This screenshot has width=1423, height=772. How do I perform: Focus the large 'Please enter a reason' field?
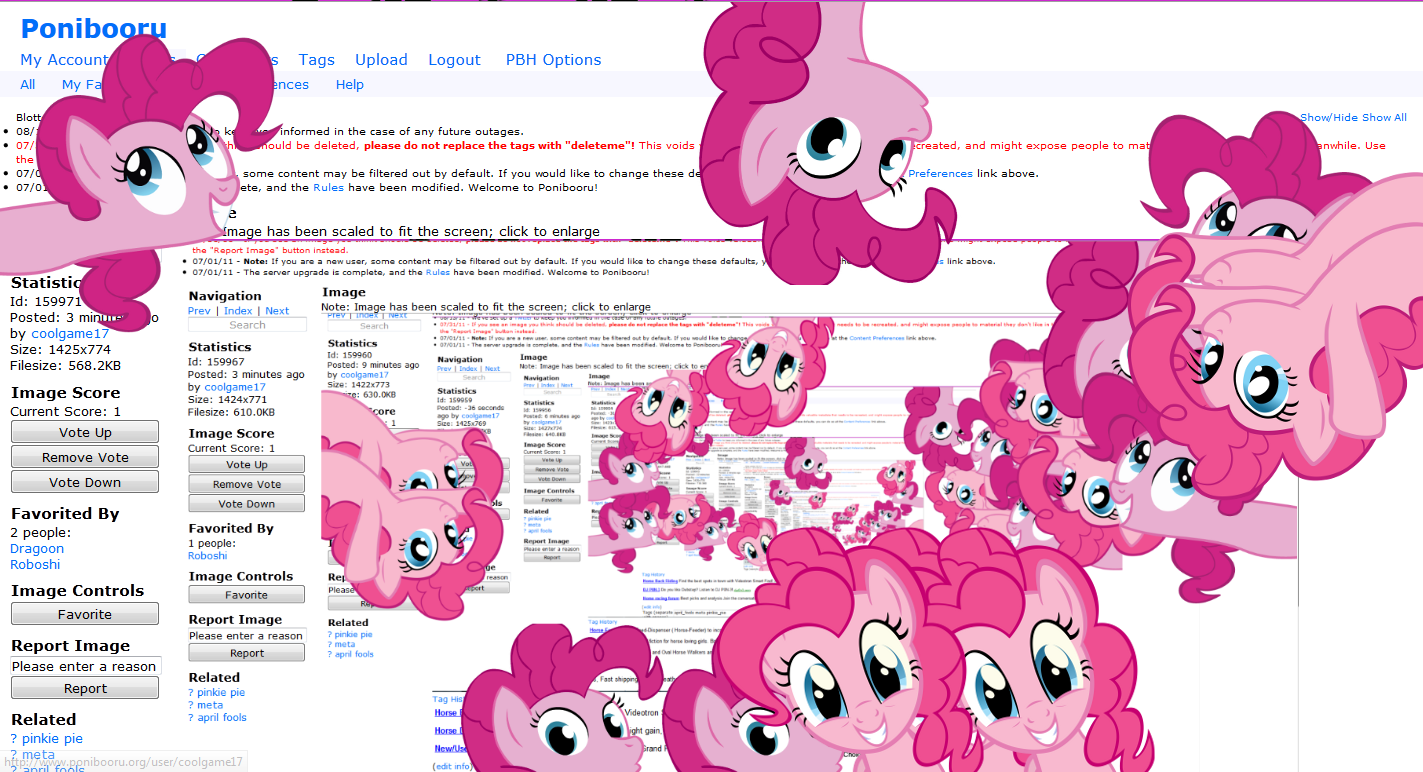[85, 666]
